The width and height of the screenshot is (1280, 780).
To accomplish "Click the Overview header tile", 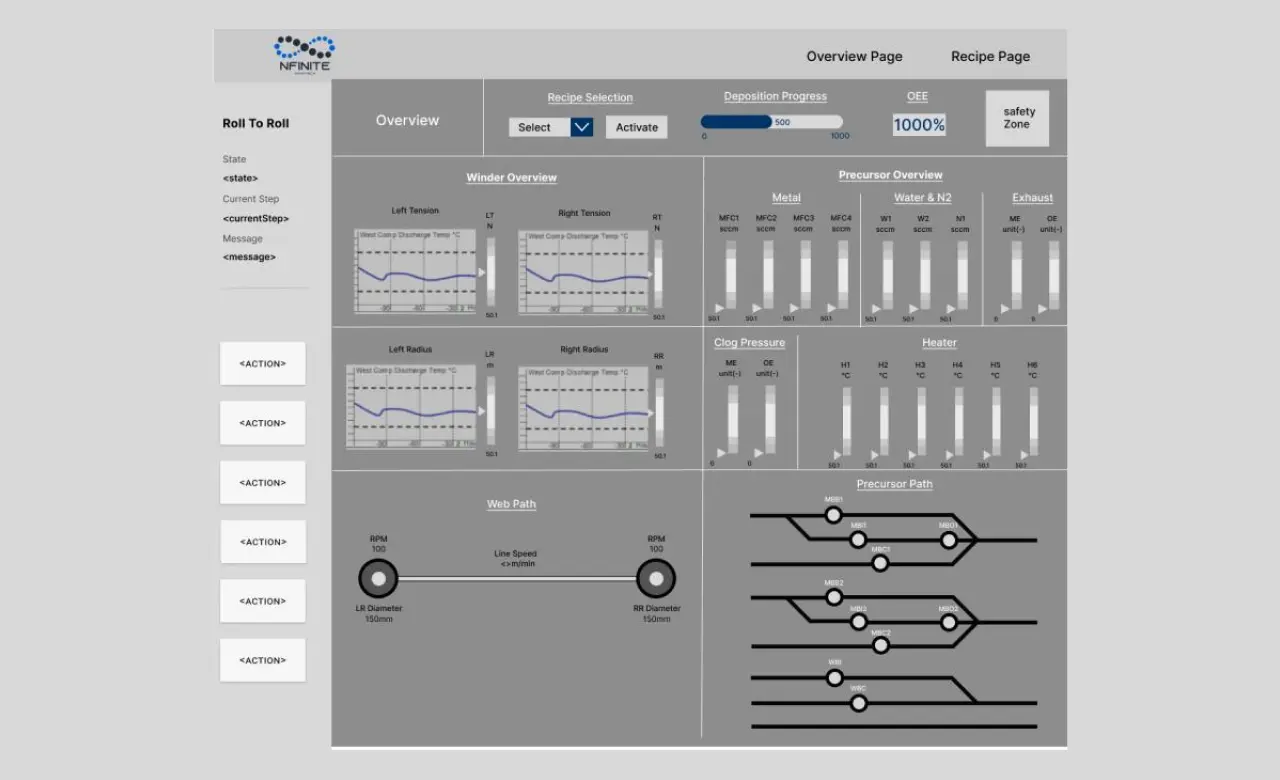I will click(407, 120).
